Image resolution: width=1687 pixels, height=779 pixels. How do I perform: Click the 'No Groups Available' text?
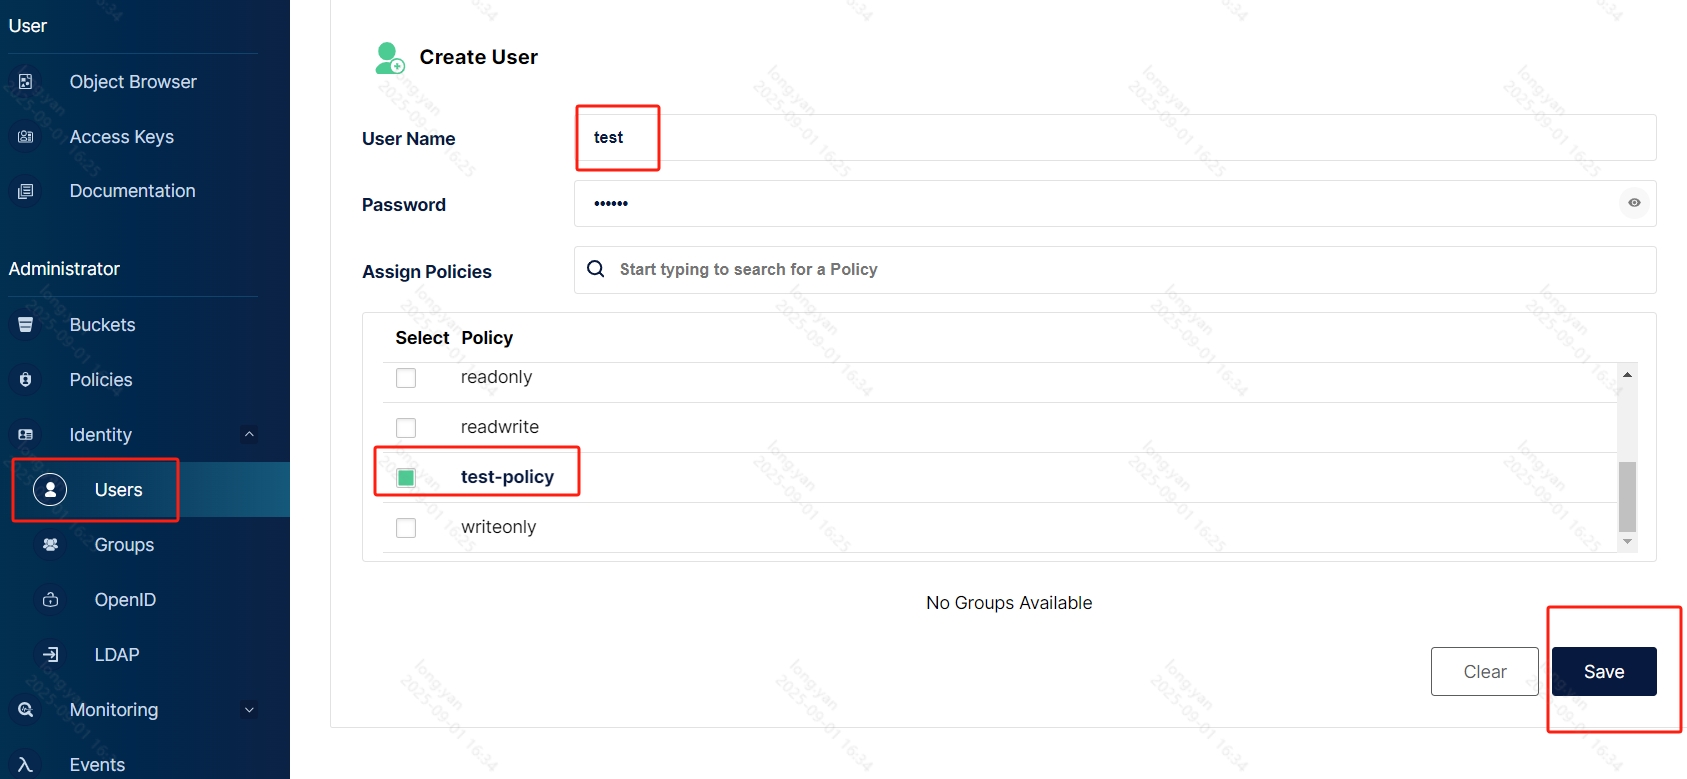coord(1009,603)
